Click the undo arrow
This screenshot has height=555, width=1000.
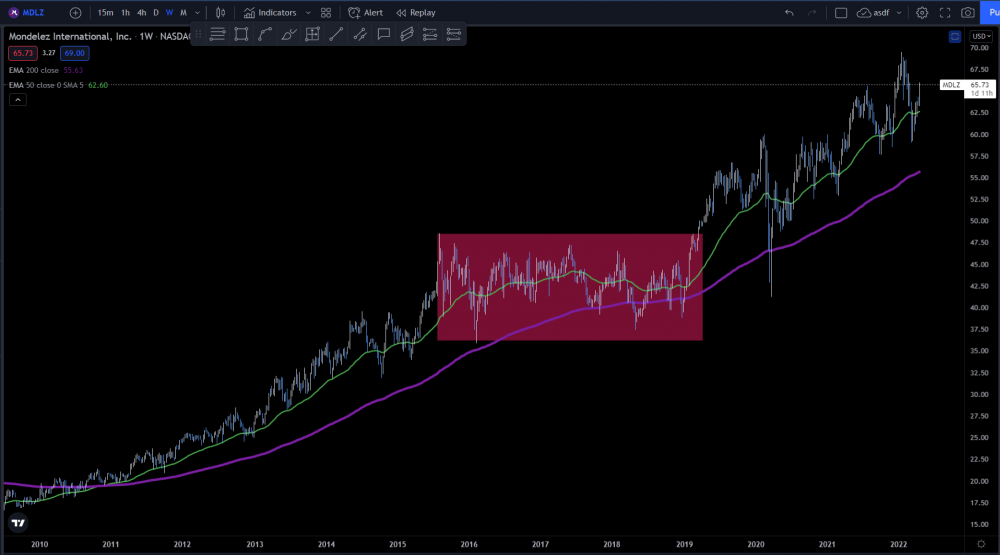789,13
